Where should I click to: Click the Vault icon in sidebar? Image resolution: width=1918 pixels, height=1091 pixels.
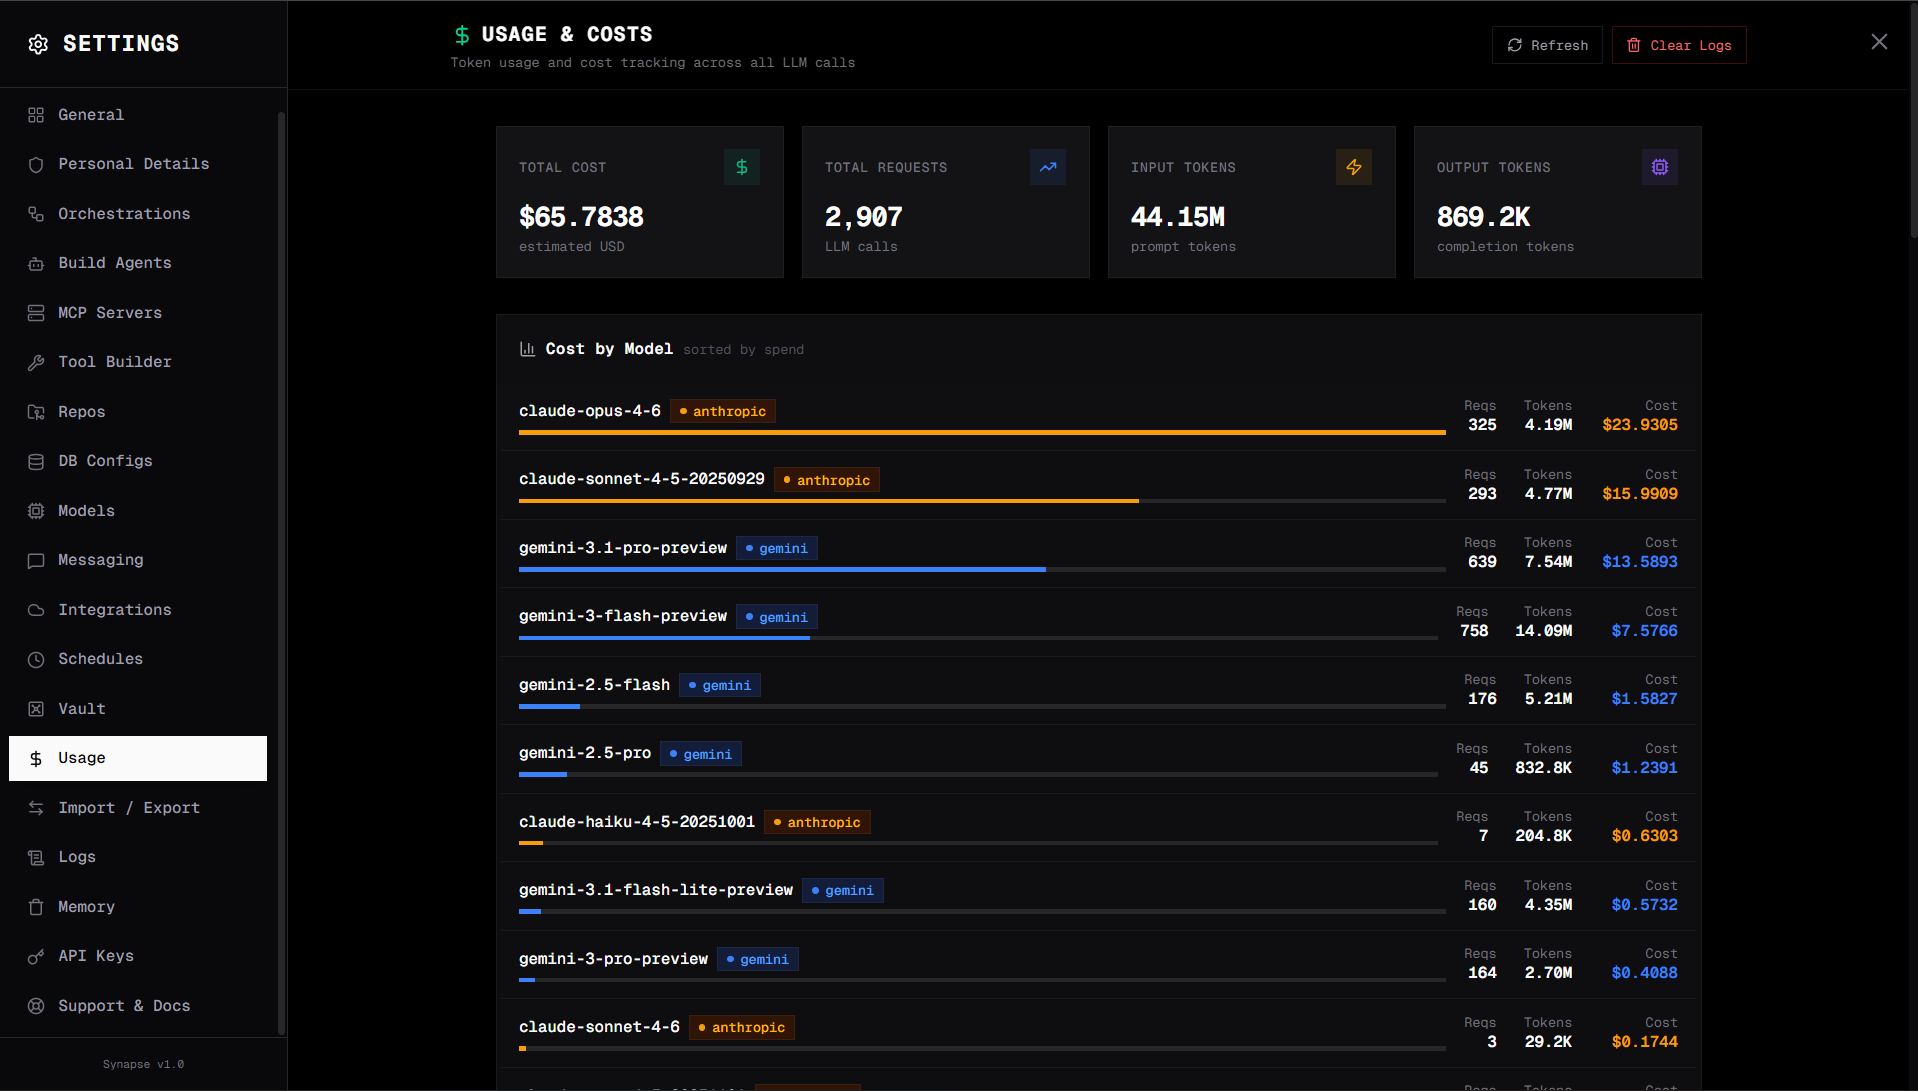(x=36, y=709)
